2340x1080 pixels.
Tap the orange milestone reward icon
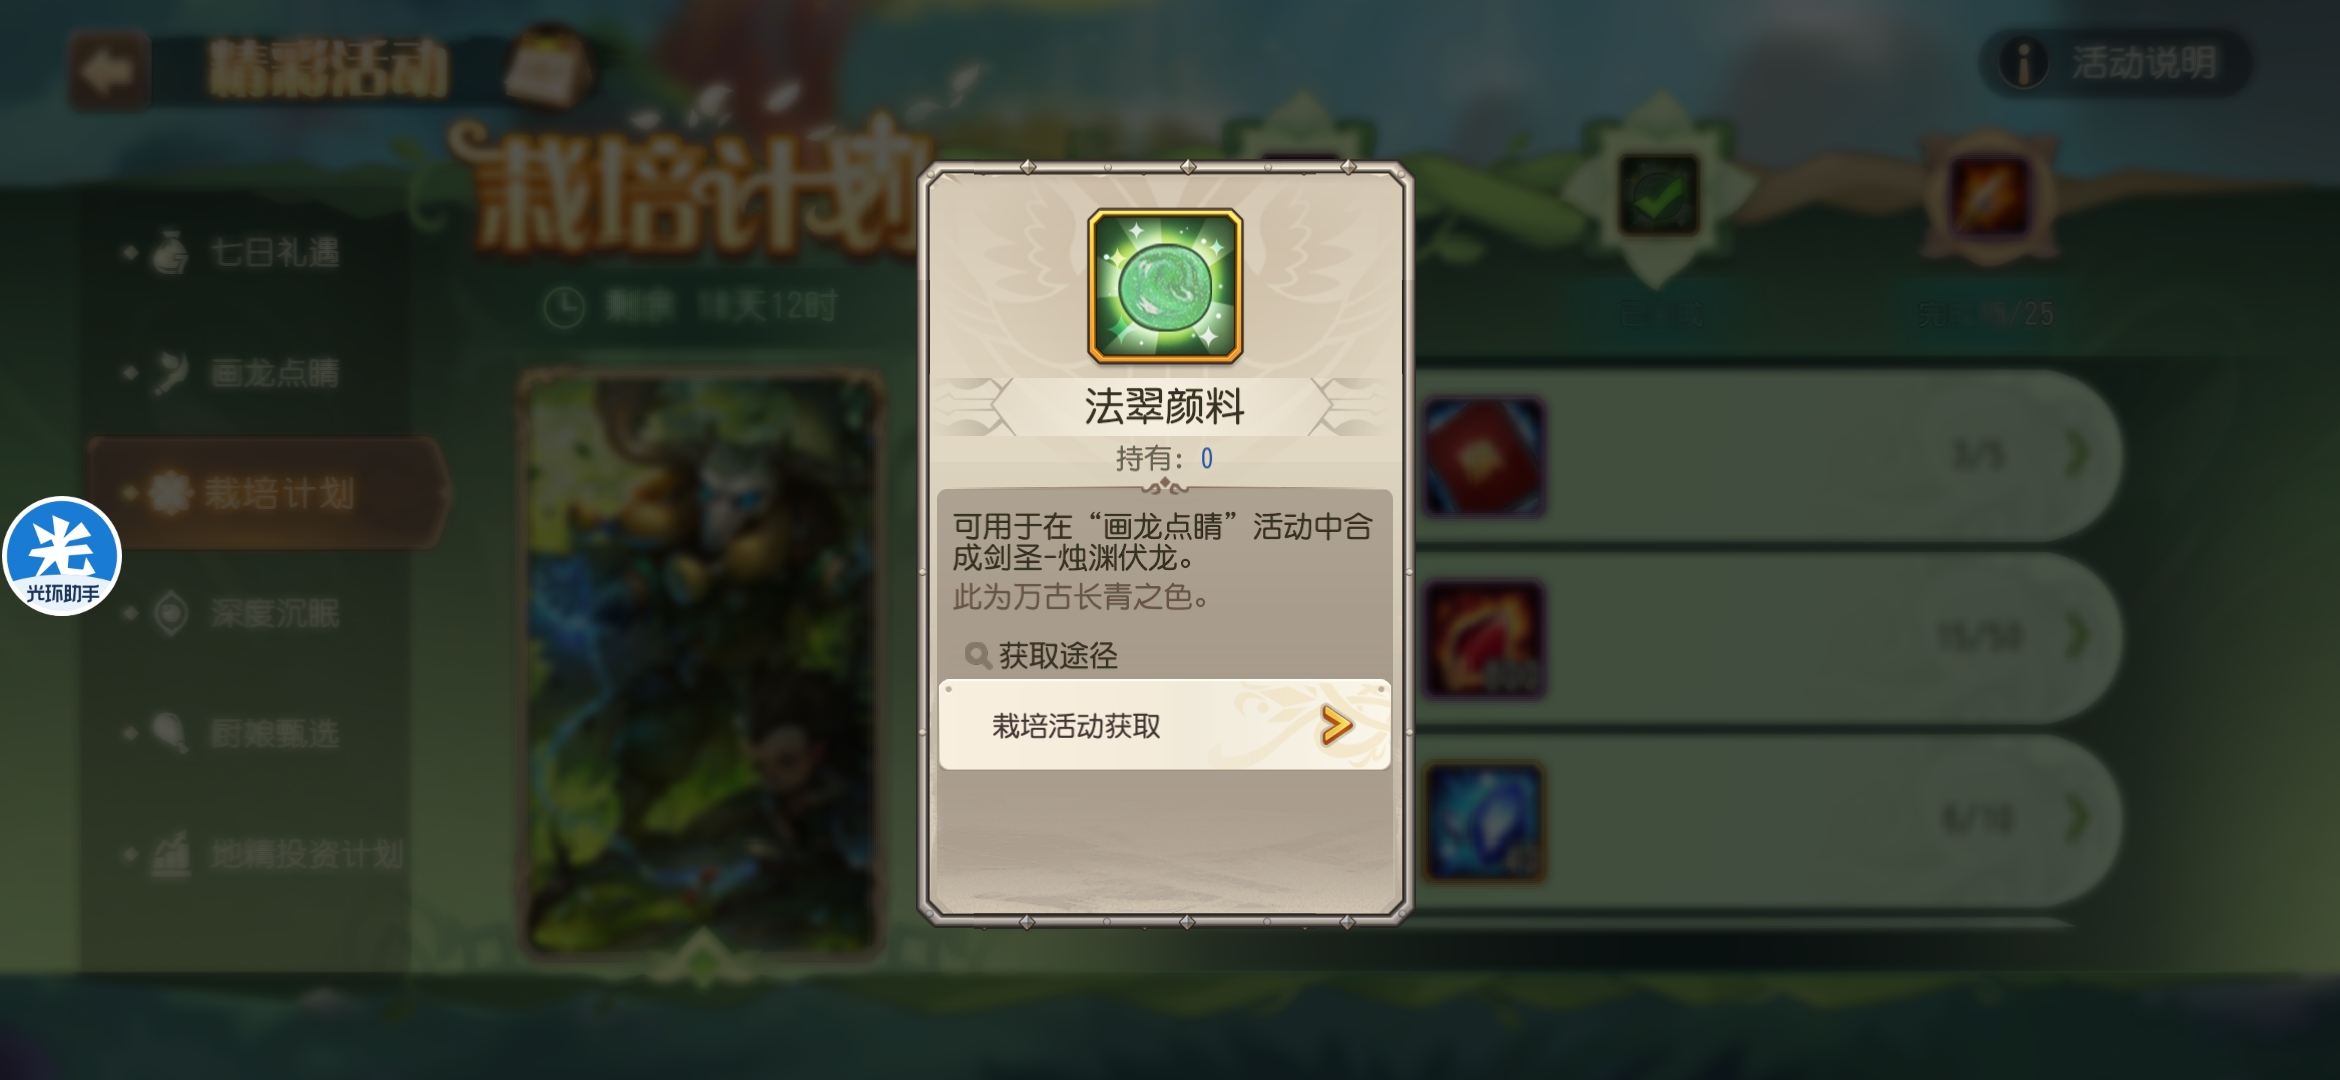point(1989,195)
